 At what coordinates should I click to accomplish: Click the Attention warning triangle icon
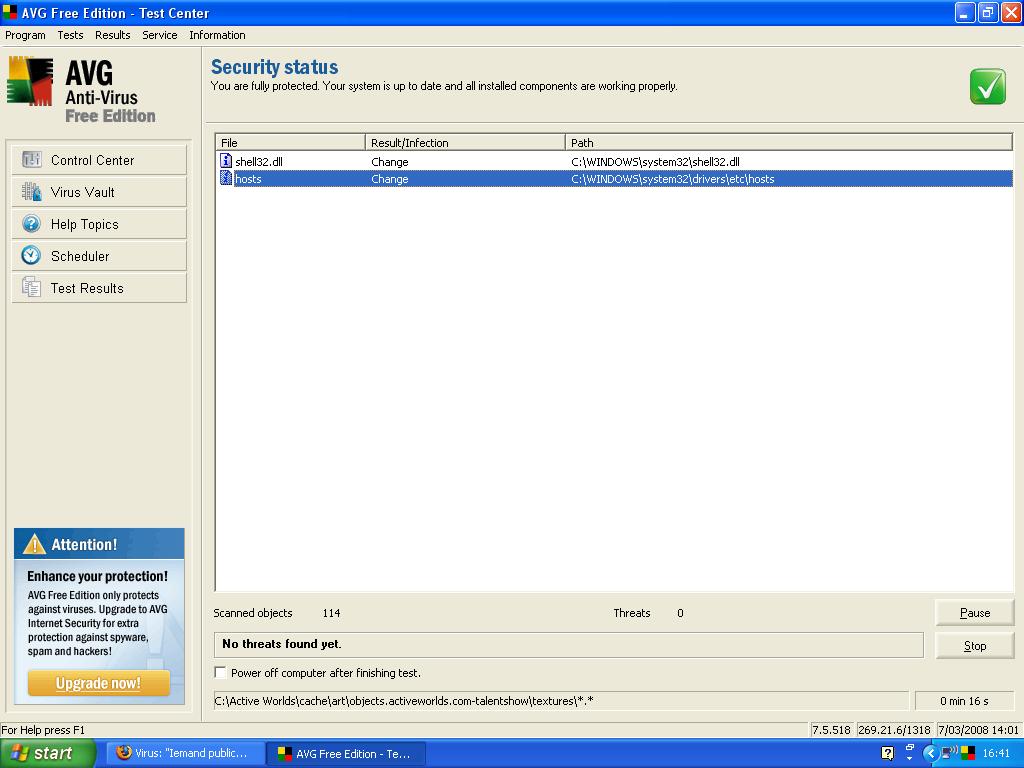point(34,543)
